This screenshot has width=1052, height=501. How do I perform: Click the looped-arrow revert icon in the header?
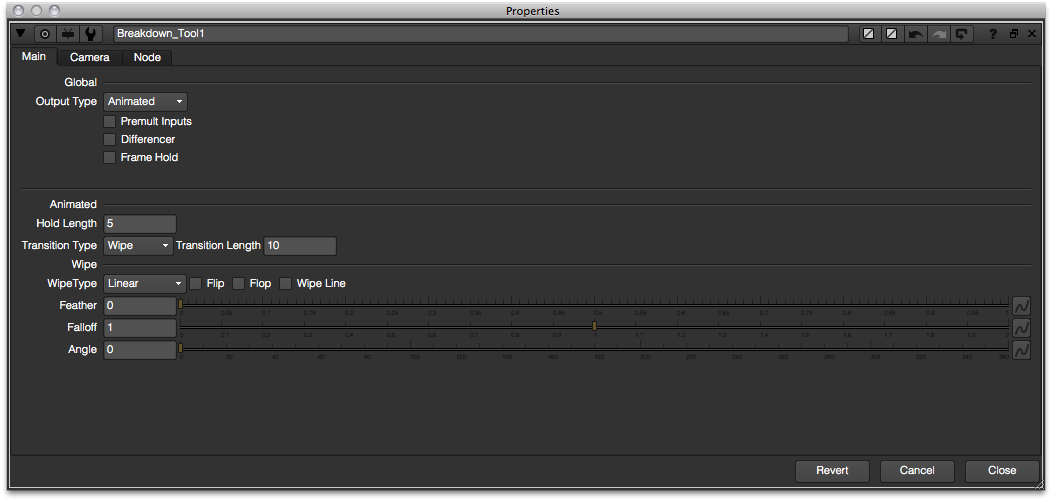pos(961,34)
